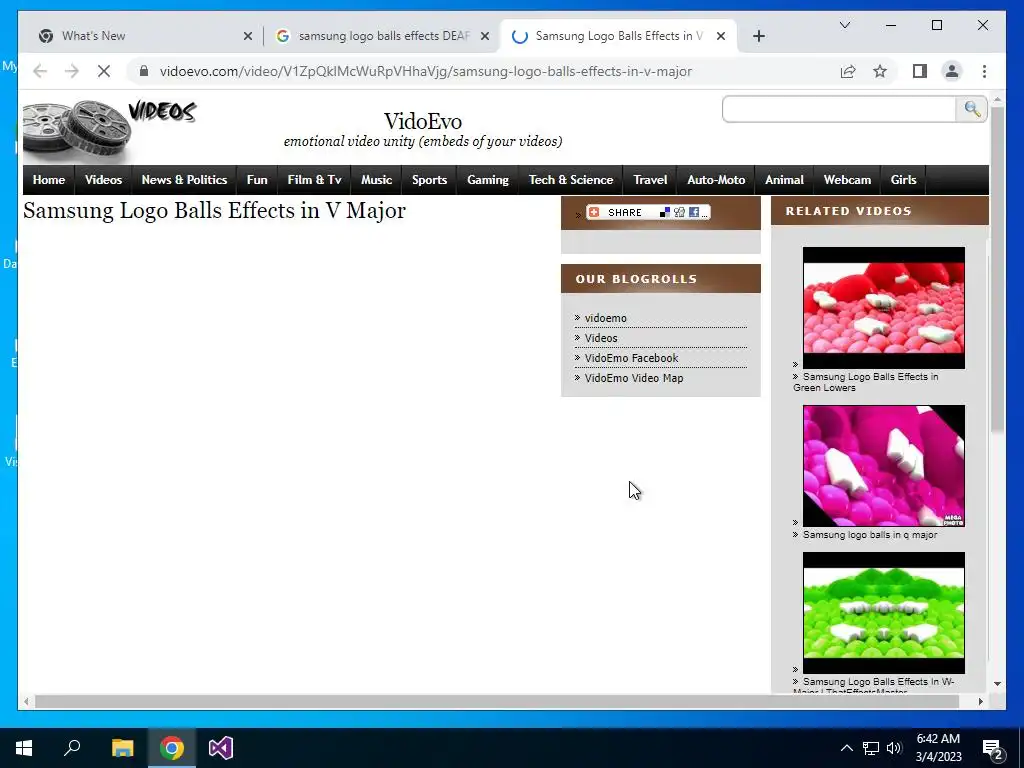
Task: Open the notification center
Action: pyautogui.click(x=993, y=749)
